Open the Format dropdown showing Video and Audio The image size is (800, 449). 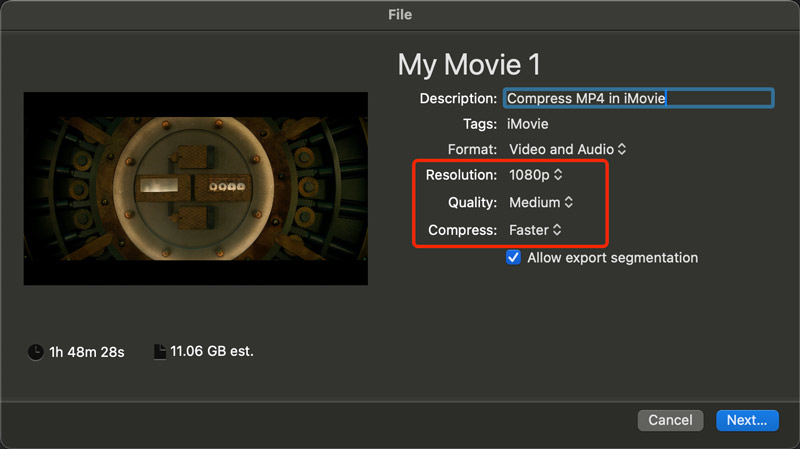[567, 149]
